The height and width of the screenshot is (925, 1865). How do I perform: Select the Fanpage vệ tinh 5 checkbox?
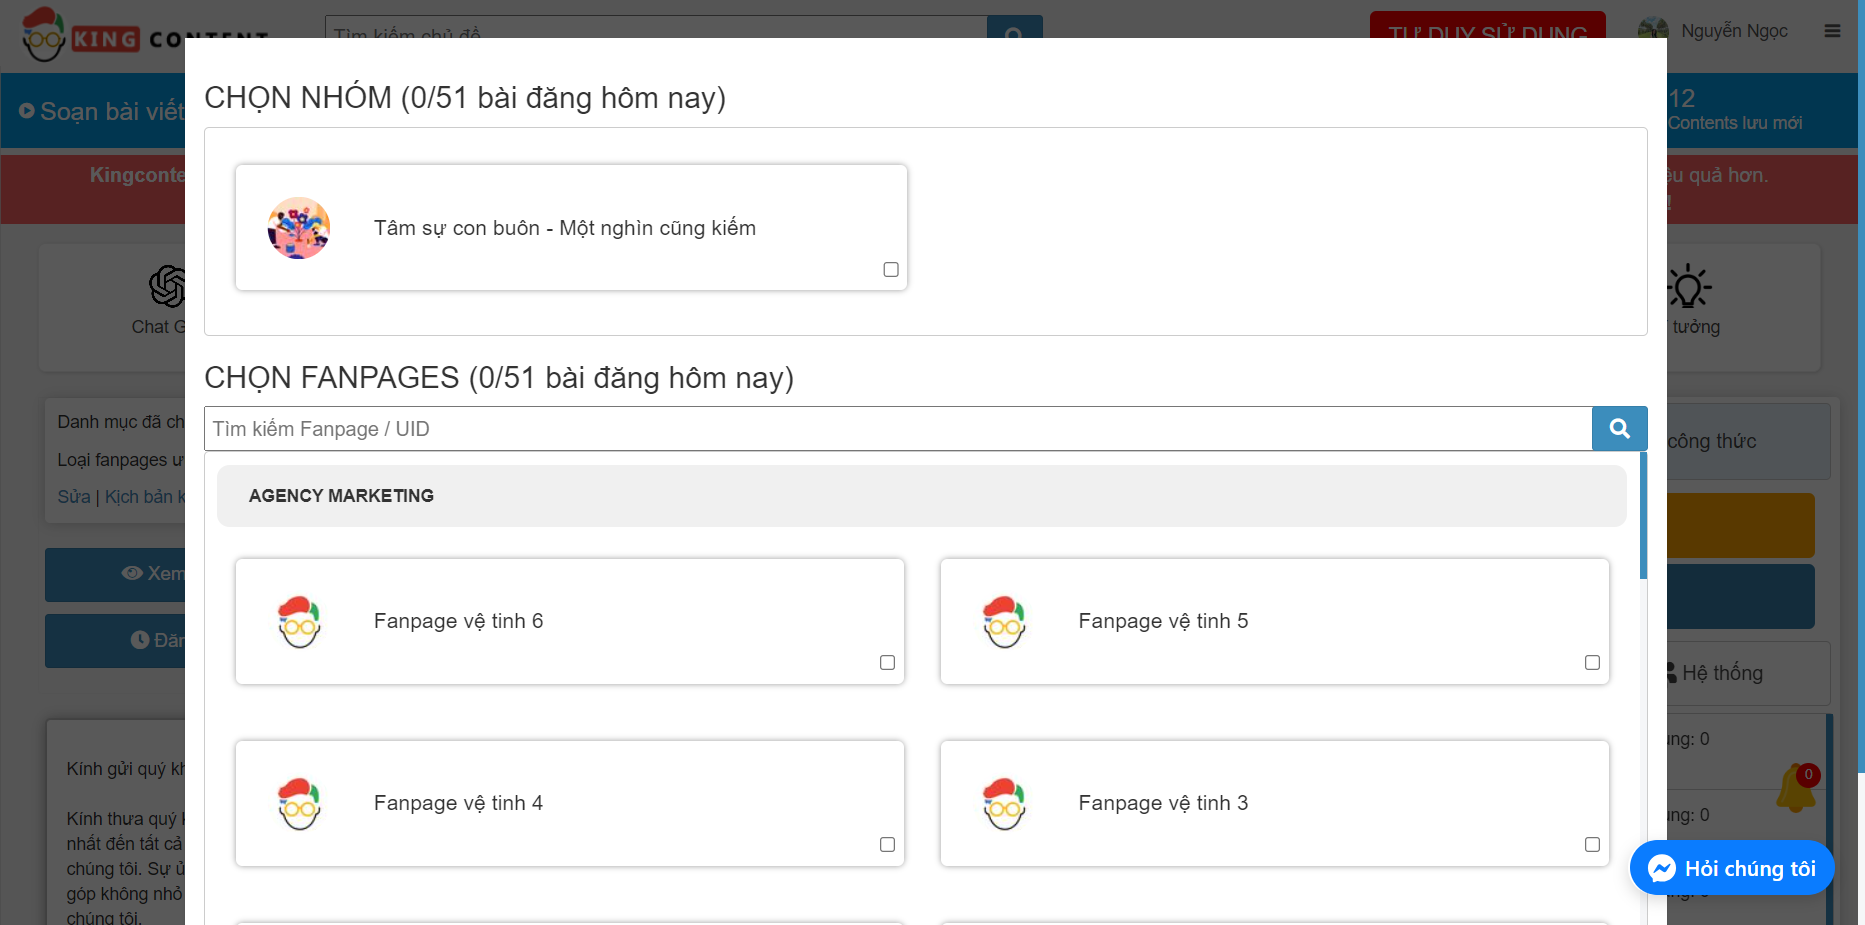pyautogui.click(x=1592, y=663)
